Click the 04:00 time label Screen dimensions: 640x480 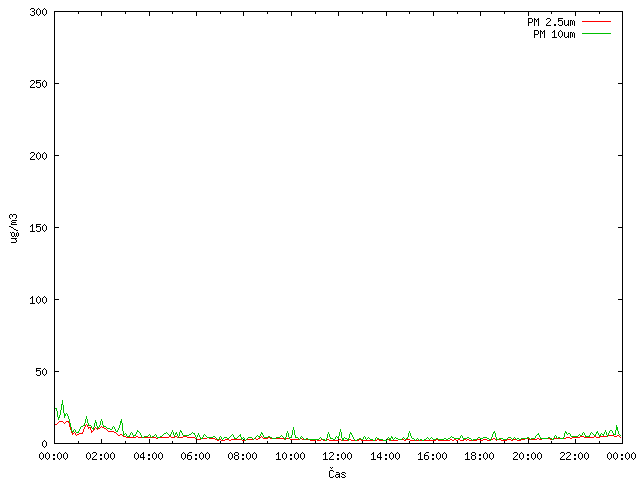pos(149,456)
